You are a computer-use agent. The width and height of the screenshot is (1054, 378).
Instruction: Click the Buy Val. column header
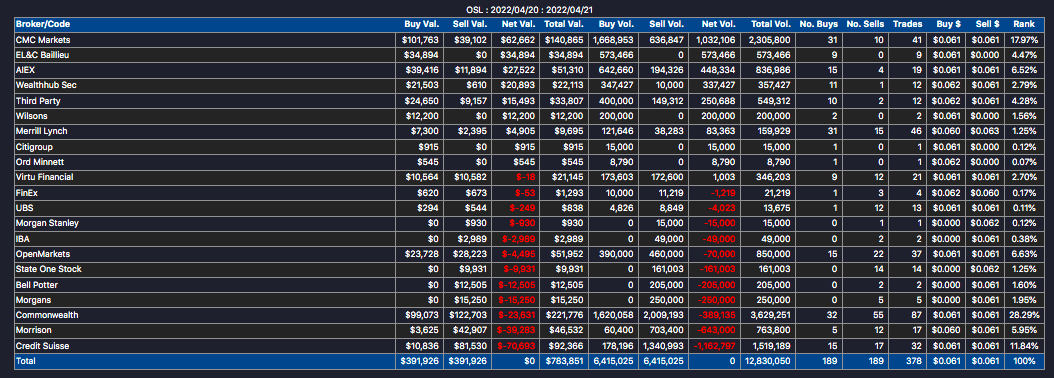(421, 24)
